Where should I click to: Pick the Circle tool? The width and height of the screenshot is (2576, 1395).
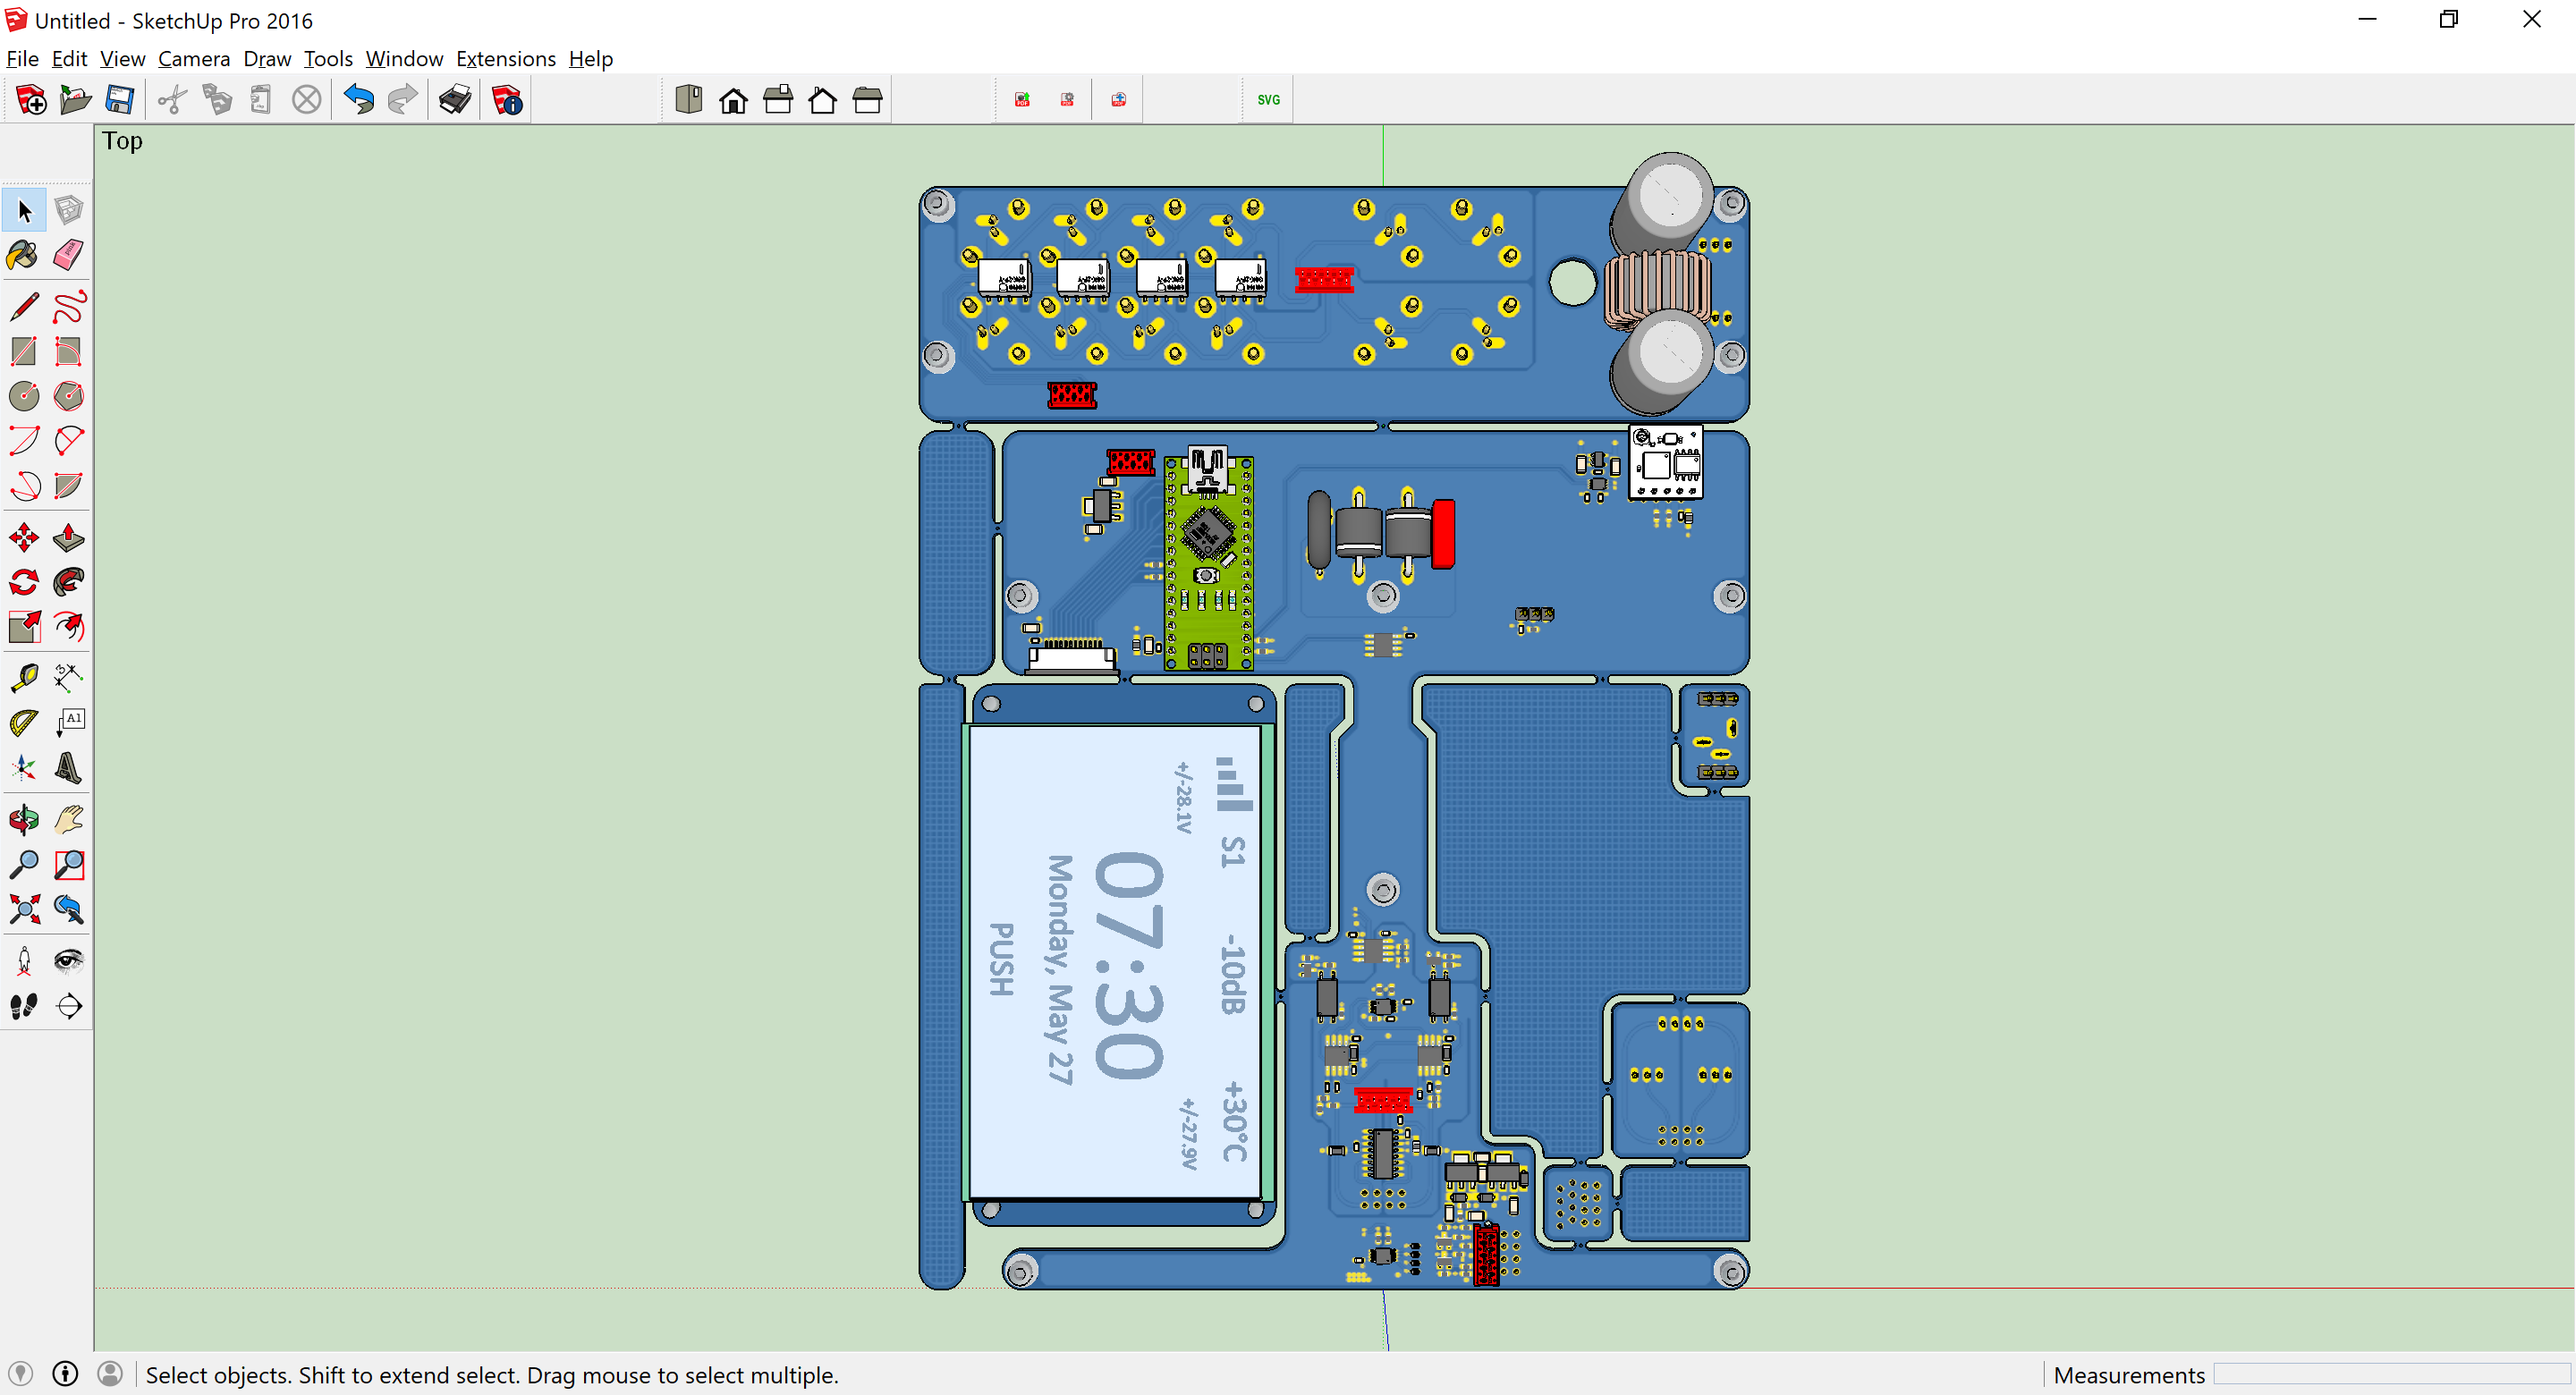[x=24, y=396]
